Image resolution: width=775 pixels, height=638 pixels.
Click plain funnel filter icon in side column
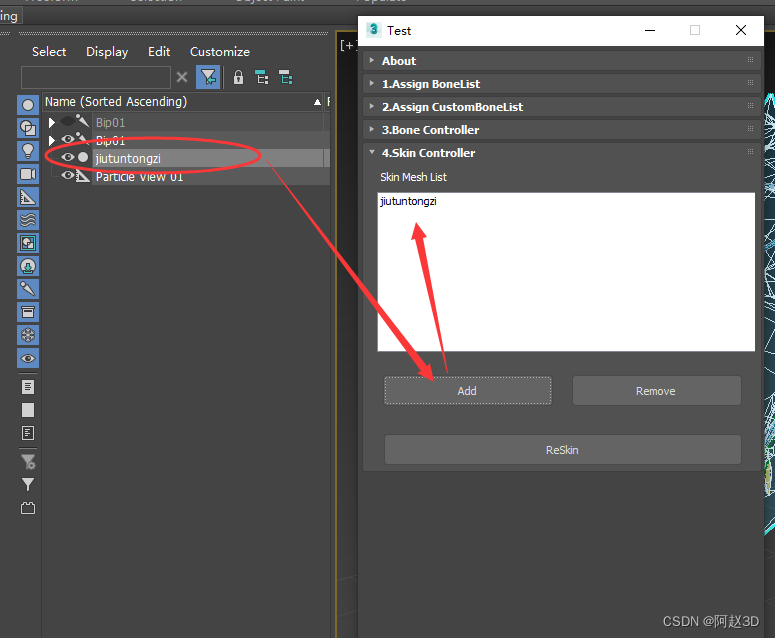(x=28, y=484)
